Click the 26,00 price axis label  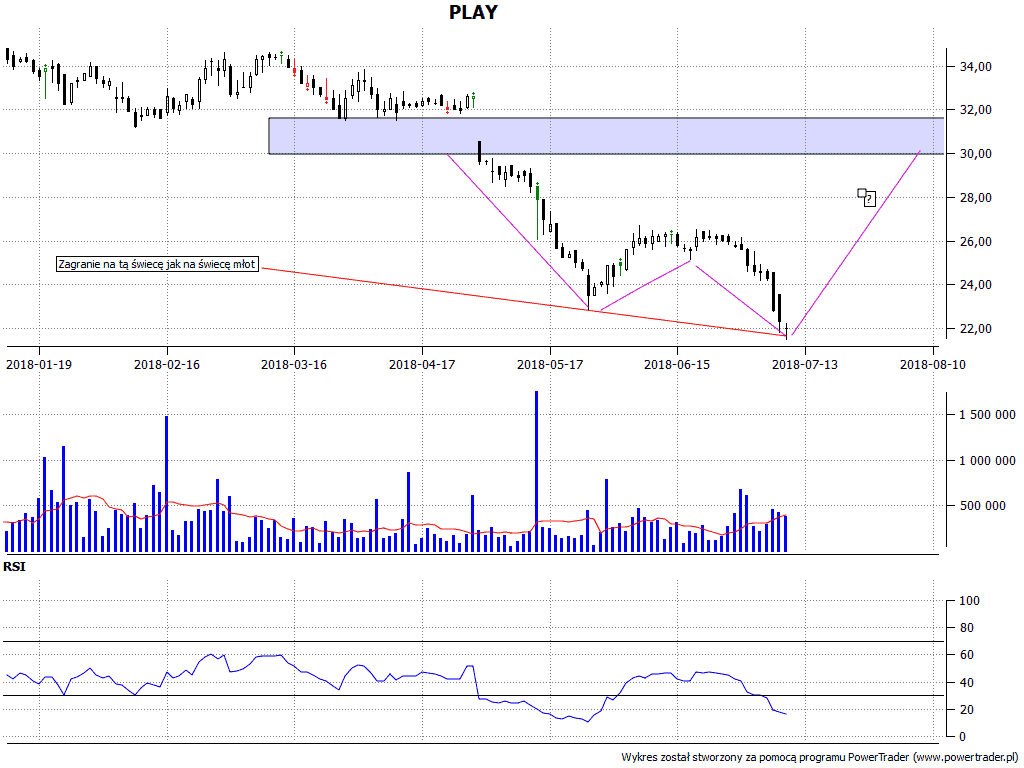tap(975, 242)
